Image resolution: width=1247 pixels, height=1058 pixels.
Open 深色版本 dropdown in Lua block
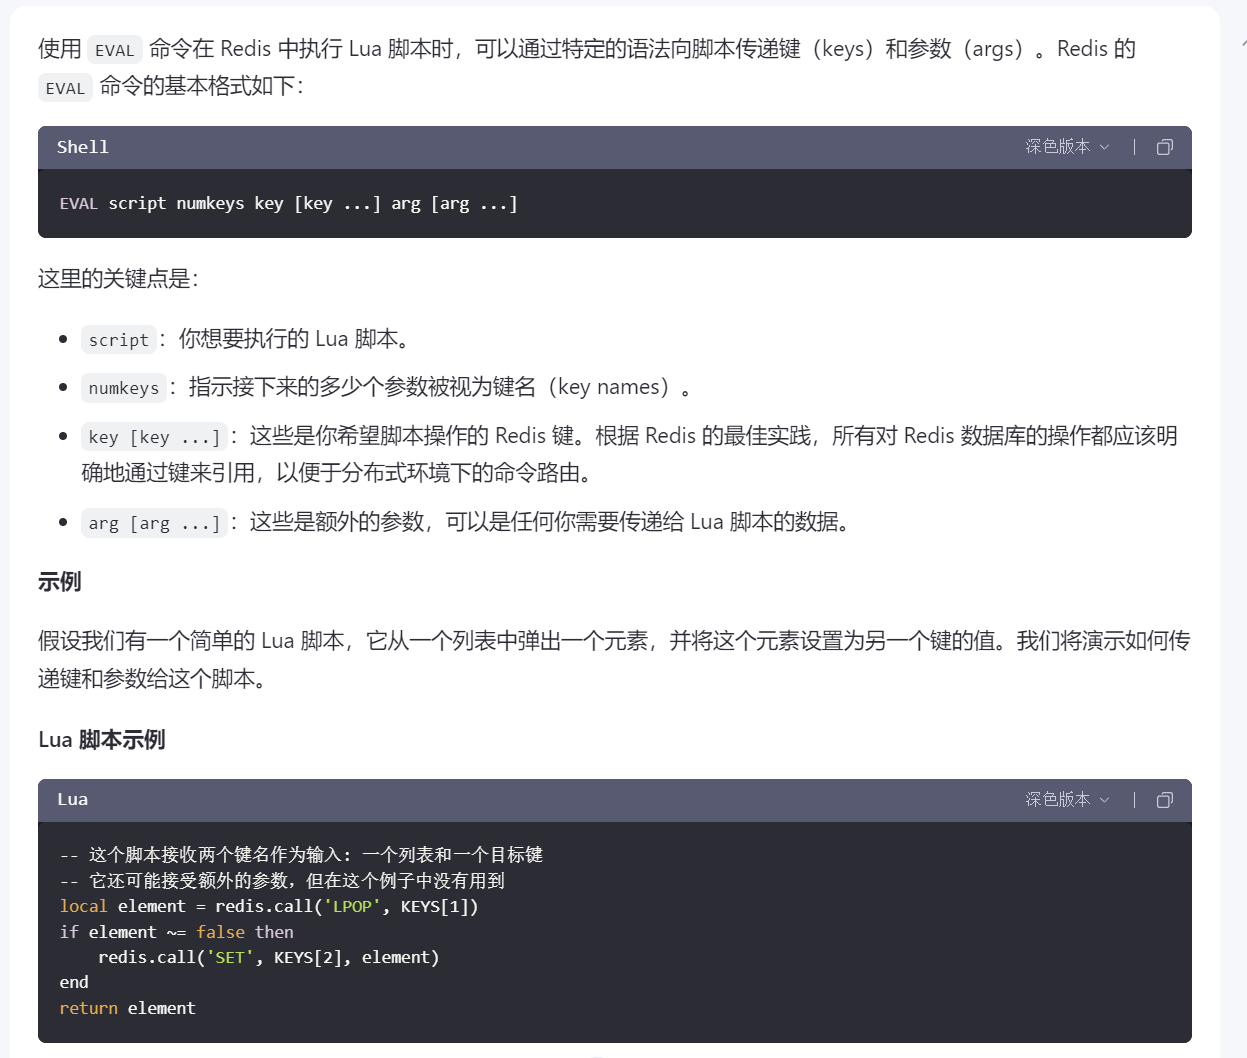pos(1067,800)
